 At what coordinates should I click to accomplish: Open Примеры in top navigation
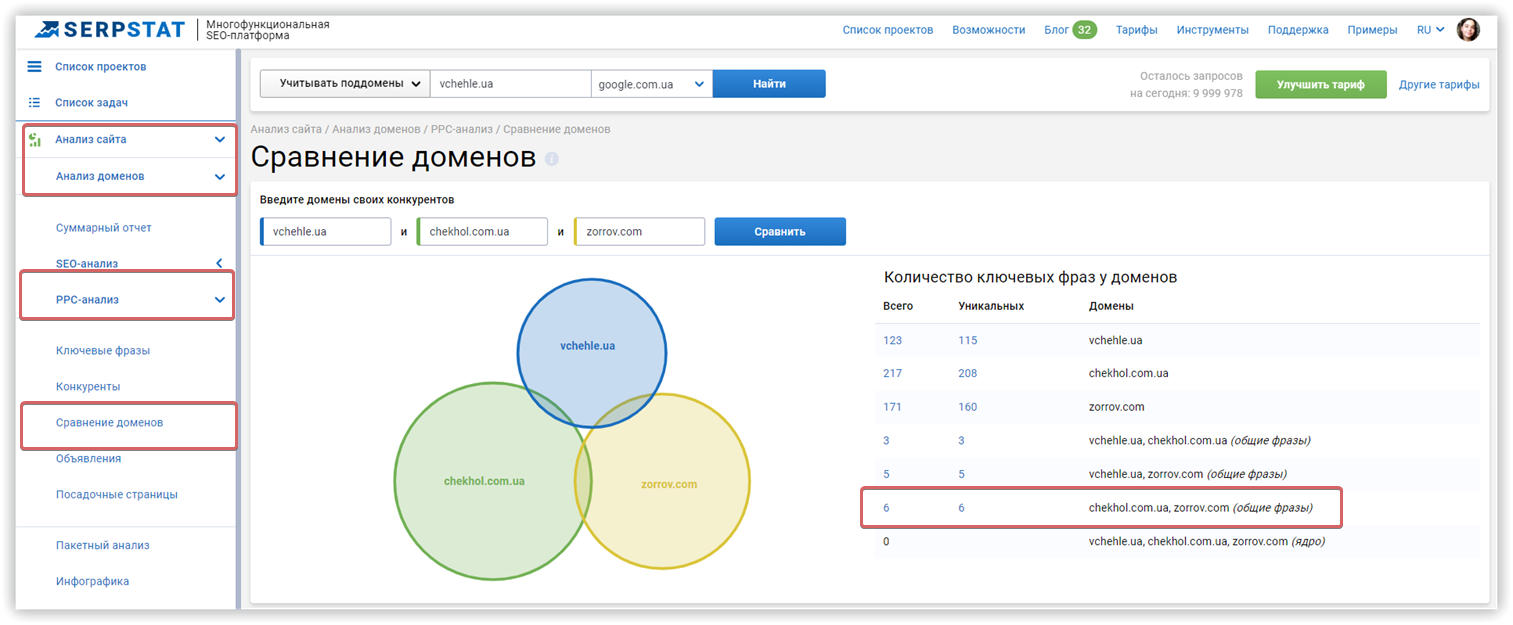pyautogui.click(x=1372, y=30)
